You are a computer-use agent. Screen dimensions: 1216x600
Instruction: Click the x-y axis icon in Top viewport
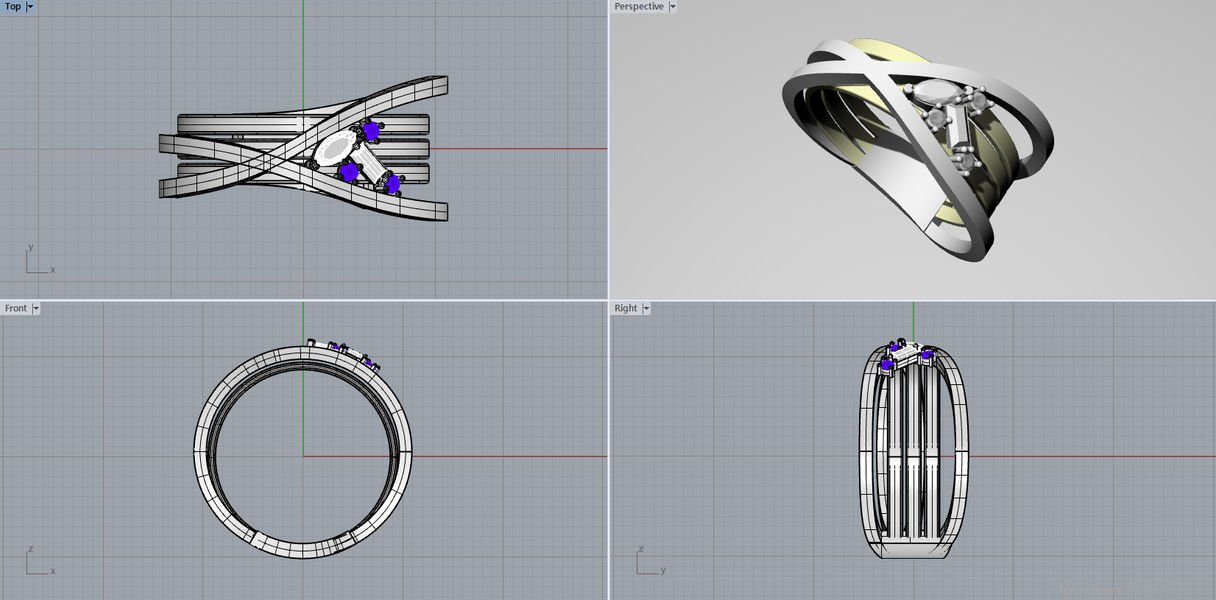tap(39, 259)
